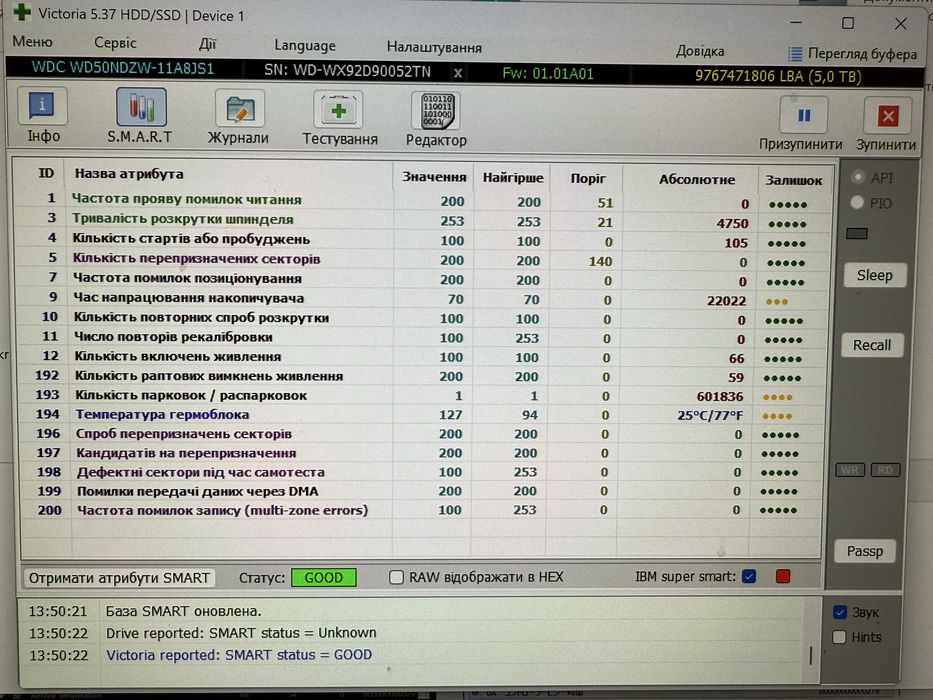Screen dimensions: 933x700
Task: Select row Помилки передачі даних через DMA
Action: coord(420,491)
